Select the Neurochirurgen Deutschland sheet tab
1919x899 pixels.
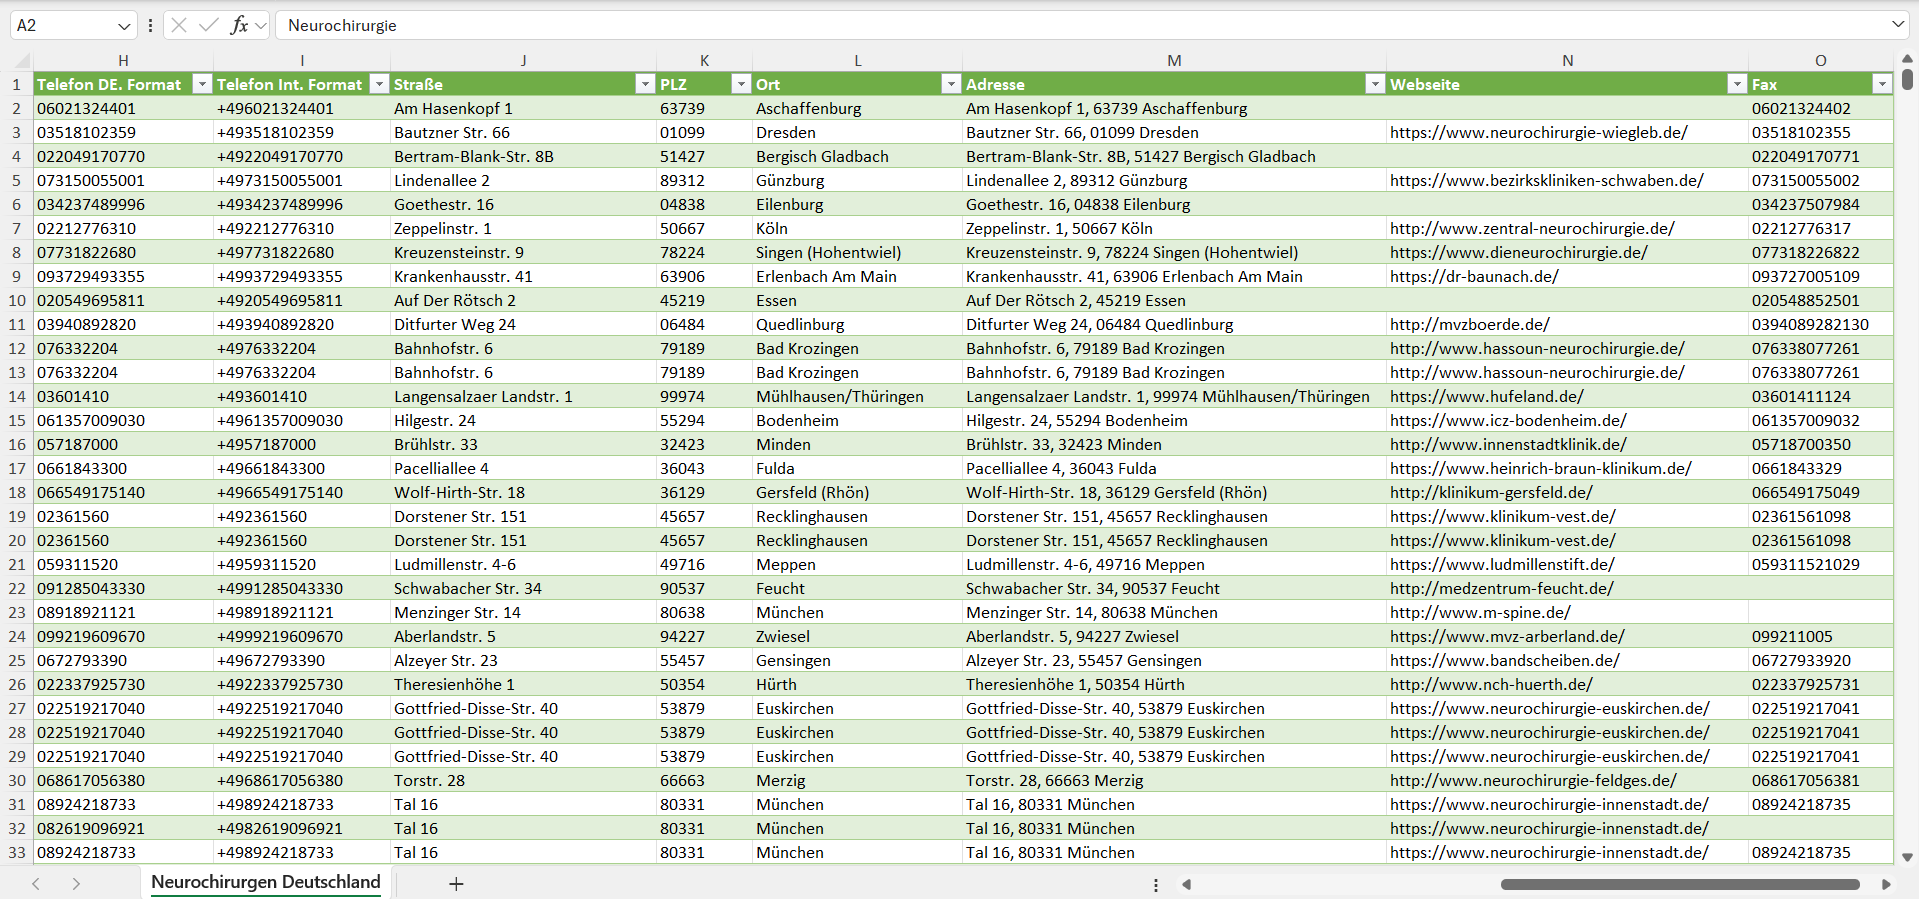(266, 882)
